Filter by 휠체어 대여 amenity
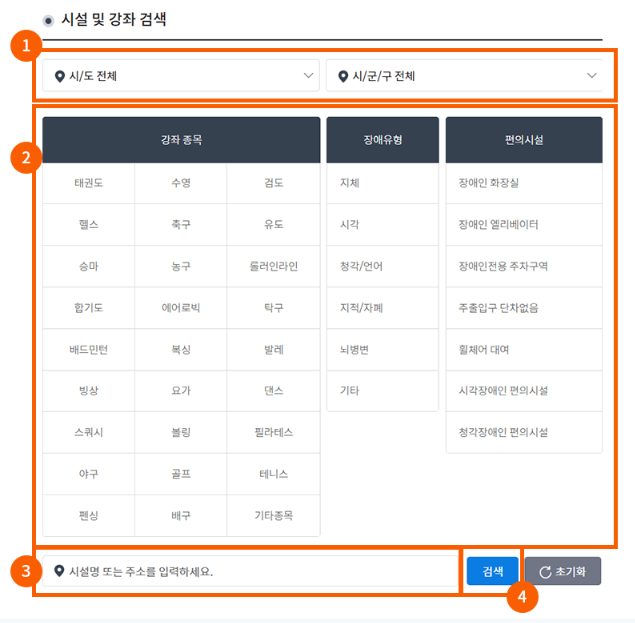 pyautogui.click(x=524, y=350)
